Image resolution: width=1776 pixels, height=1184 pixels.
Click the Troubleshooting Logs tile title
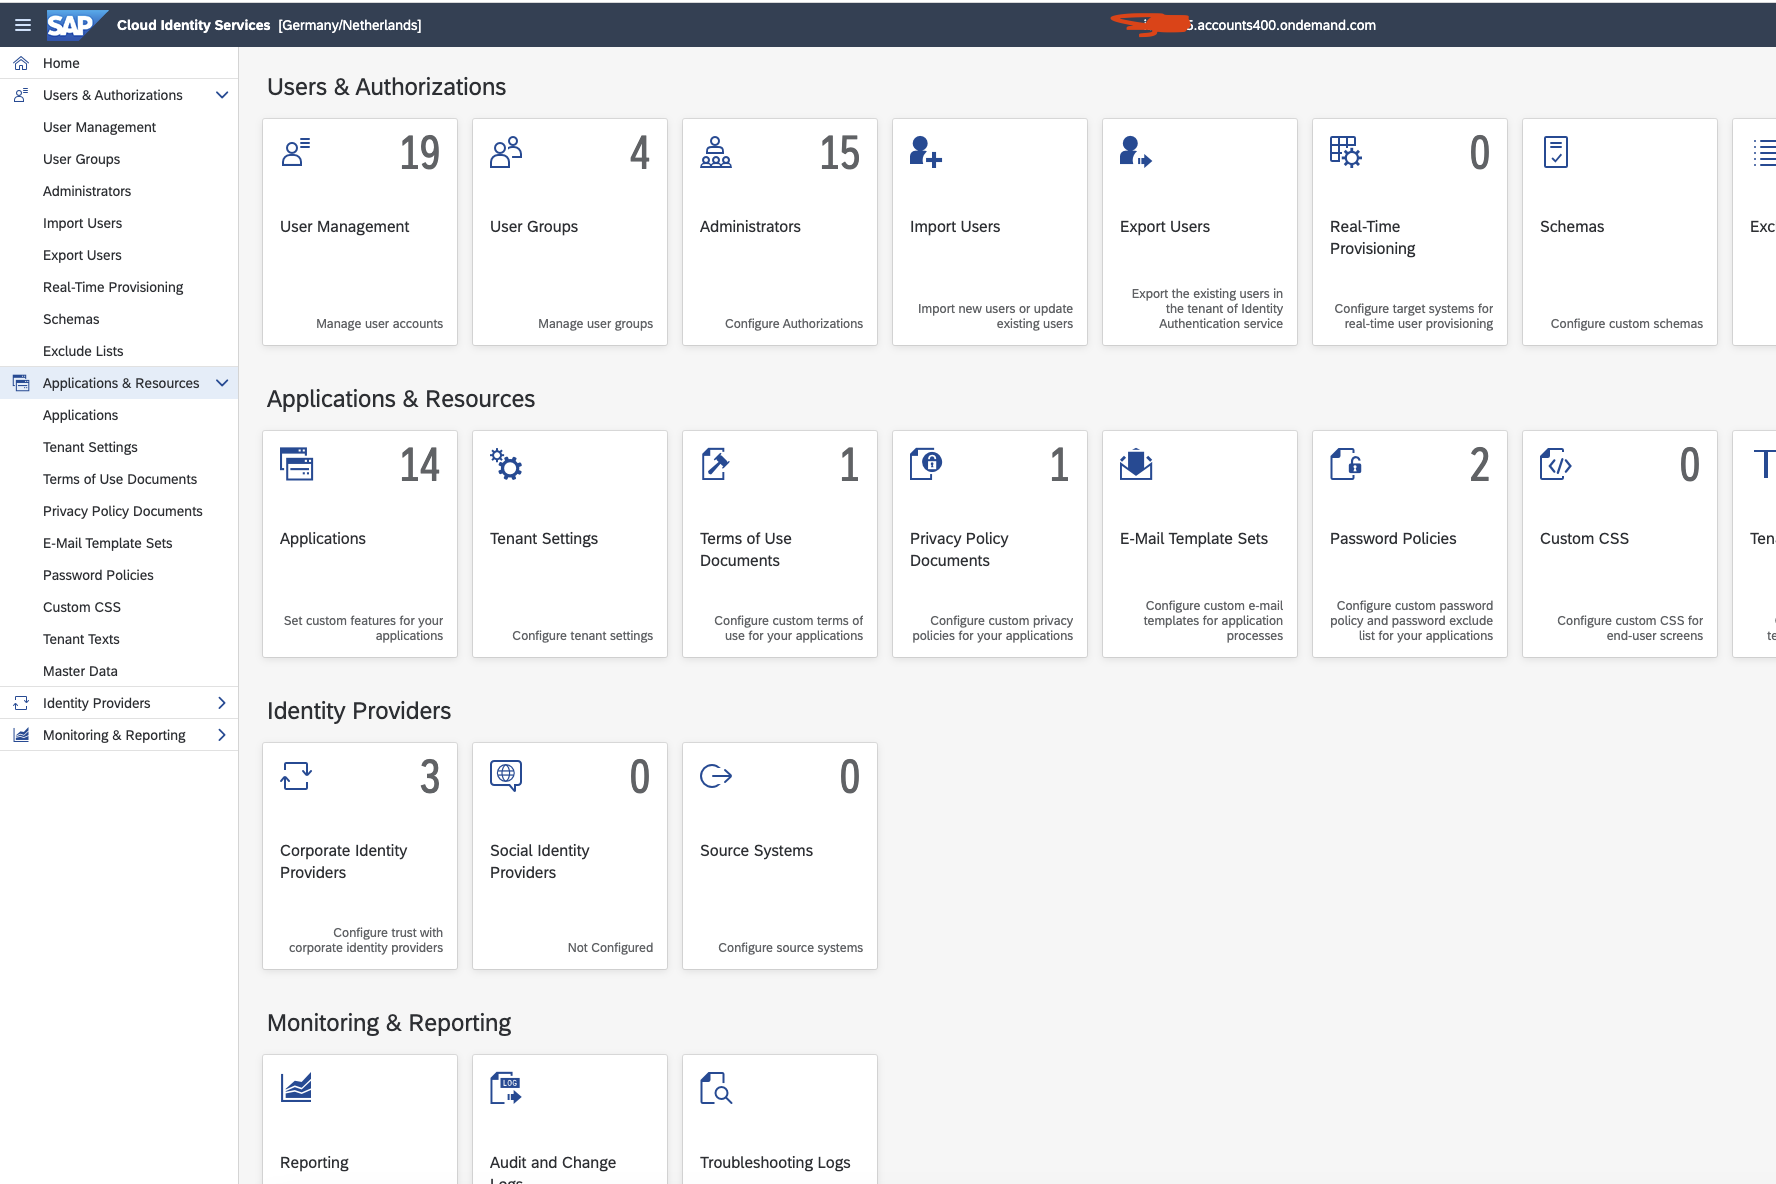775,1163
